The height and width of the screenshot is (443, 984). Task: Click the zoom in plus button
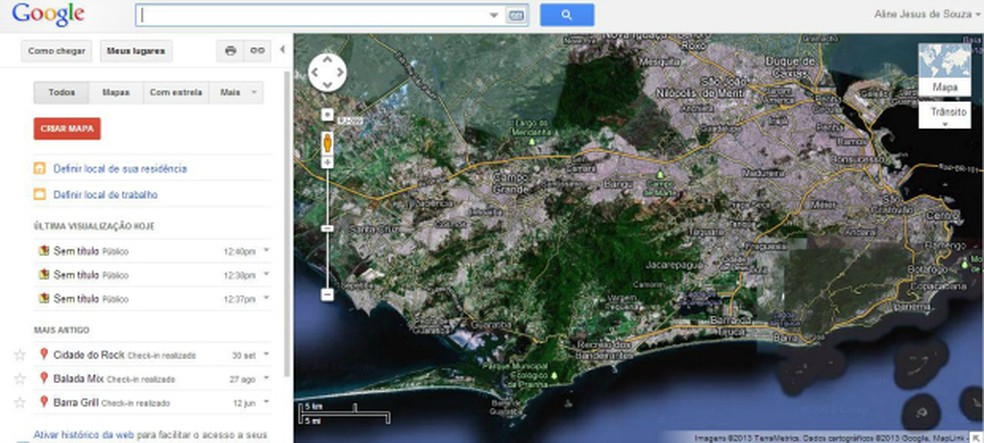[x=327, y=115]
